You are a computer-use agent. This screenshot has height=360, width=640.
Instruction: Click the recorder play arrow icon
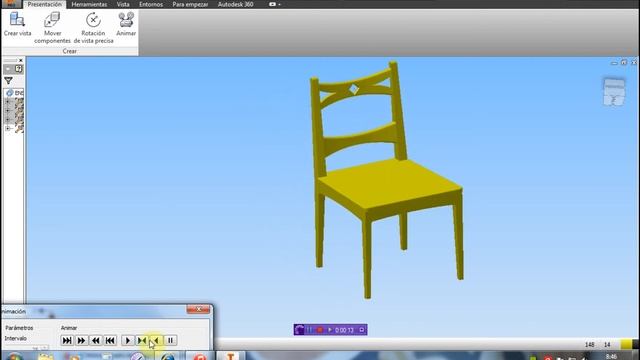click(x=330, y=330)
